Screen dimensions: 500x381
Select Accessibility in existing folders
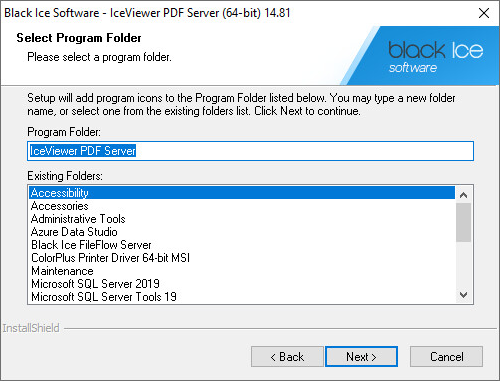coord(242,193)
